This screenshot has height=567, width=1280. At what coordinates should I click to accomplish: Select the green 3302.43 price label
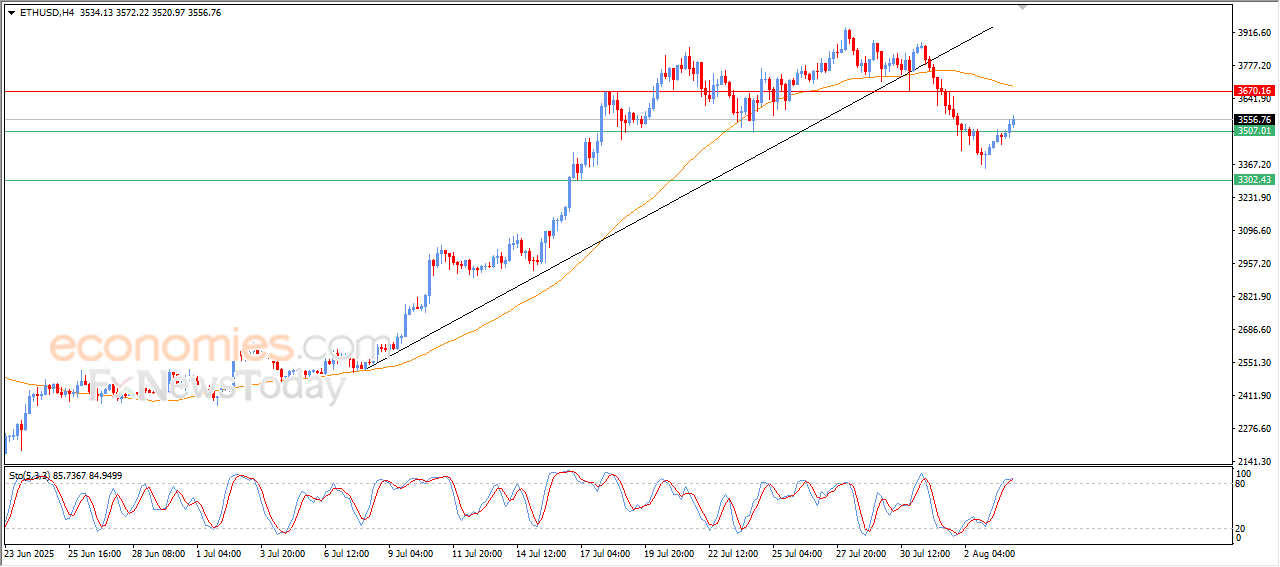[1253, 180]
